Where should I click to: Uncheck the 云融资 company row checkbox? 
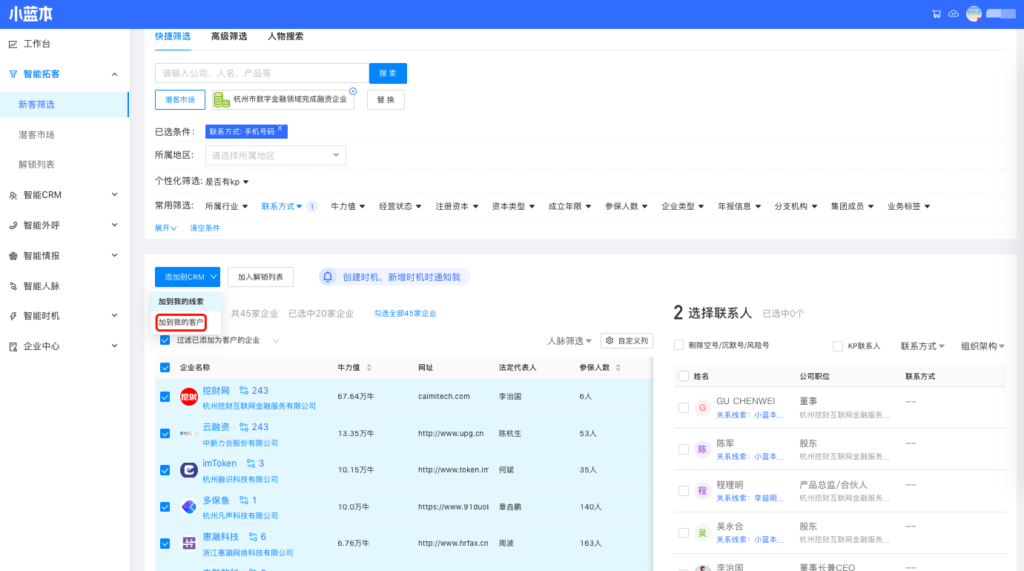165,433
